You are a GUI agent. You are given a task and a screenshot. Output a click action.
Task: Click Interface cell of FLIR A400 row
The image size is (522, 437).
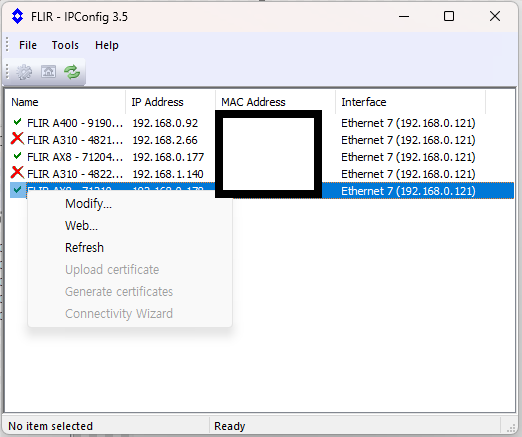click(x=408, y=123)
